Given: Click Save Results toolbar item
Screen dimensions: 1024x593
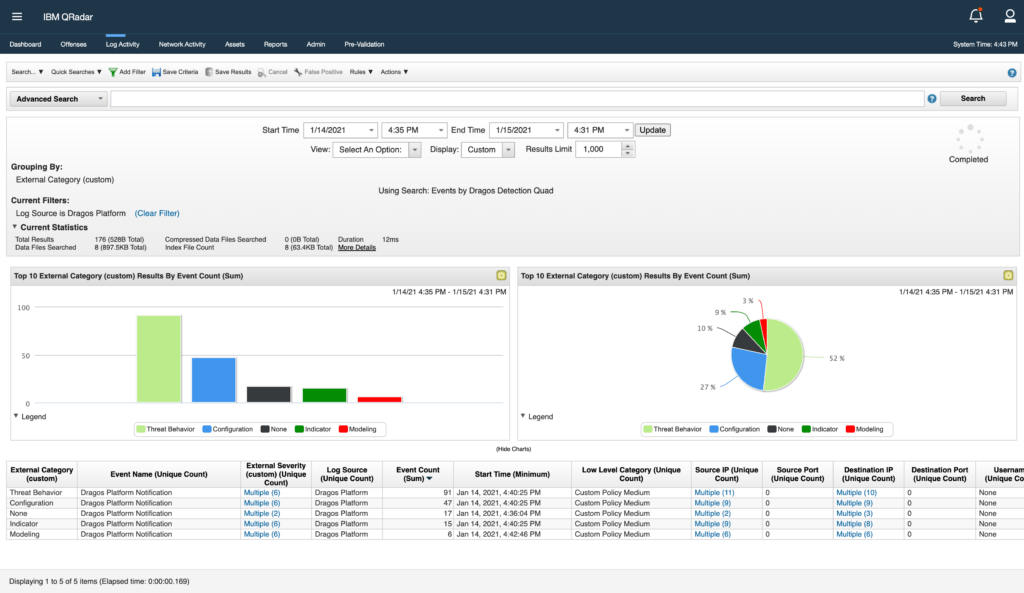Looking at the screenshot, I should (x=228, y=72).
